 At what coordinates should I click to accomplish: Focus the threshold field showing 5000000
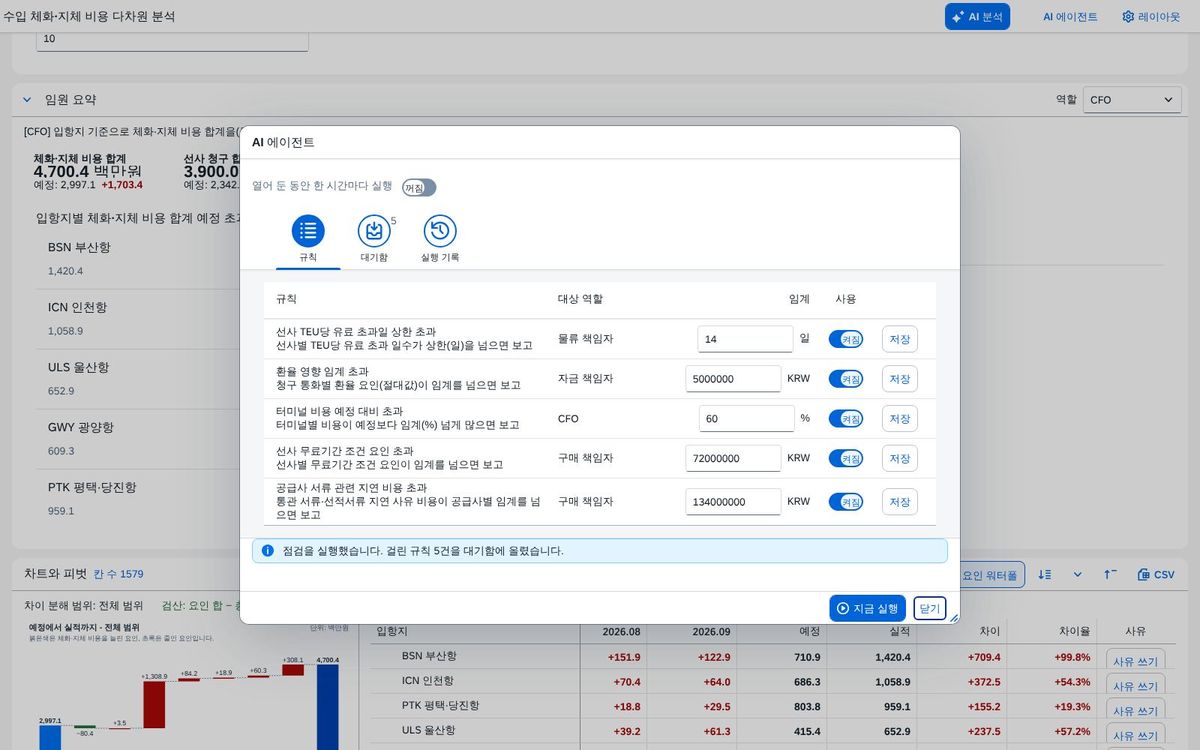click(x=733, y=379)
